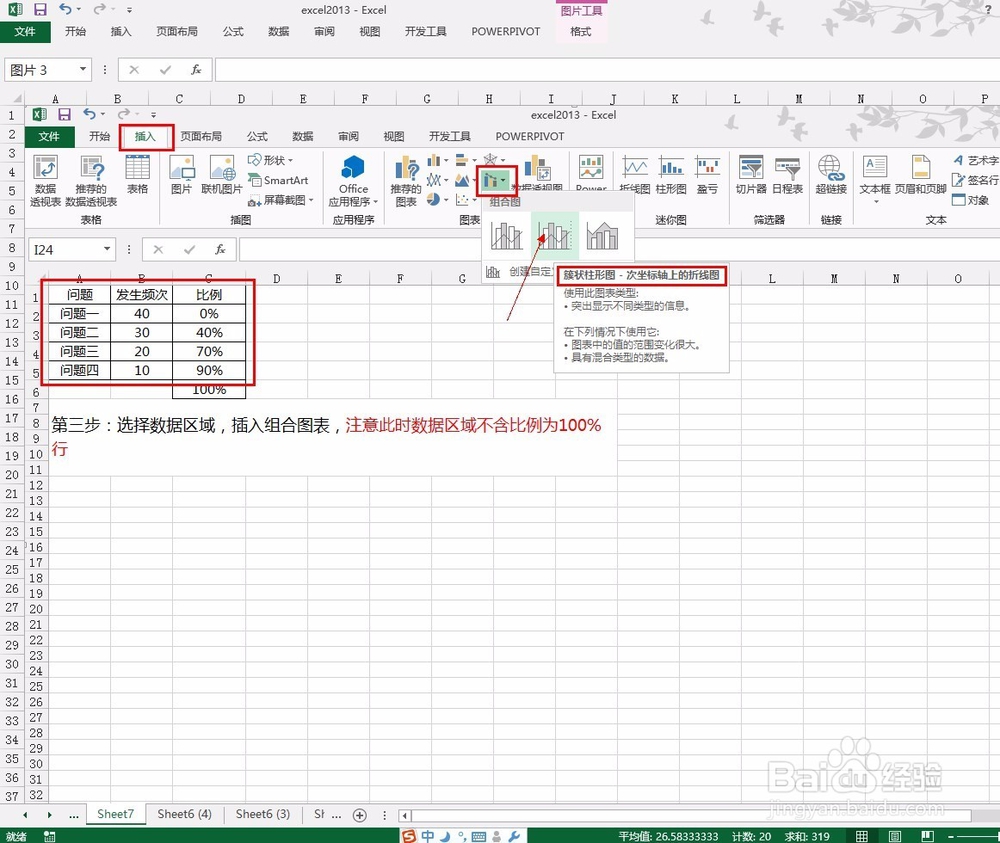Select outer column header P

tap(984, 98)
